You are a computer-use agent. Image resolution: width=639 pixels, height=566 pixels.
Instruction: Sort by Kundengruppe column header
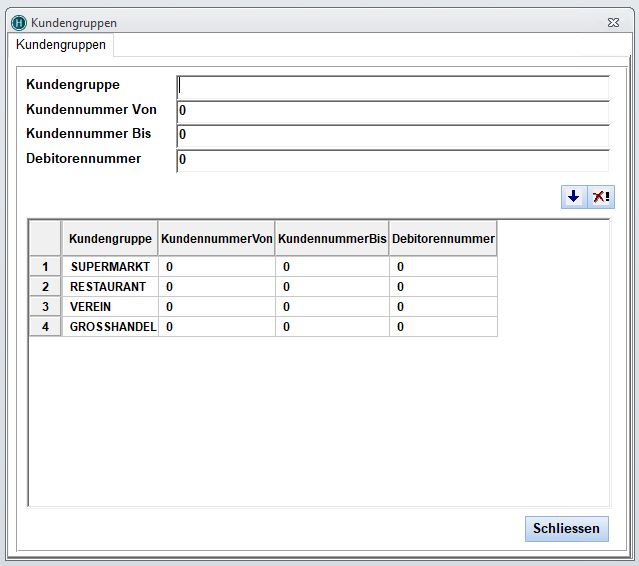[110, 239]
